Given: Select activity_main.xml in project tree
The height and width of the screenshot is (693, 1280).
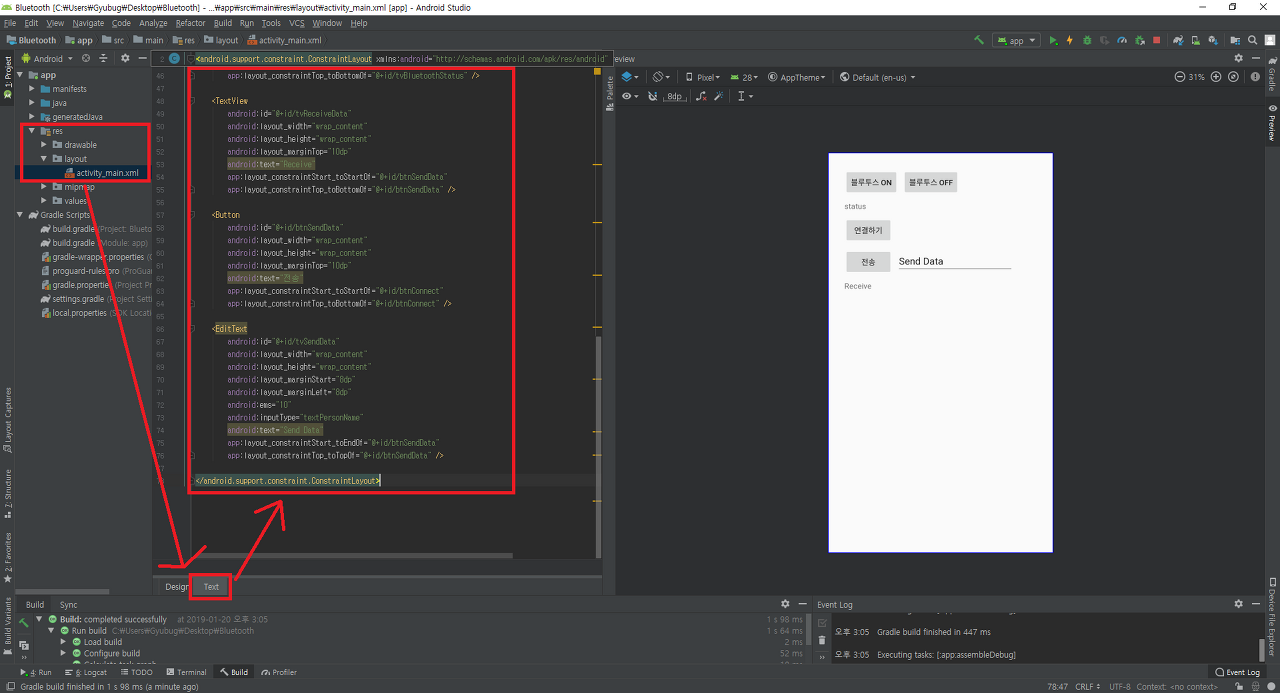Looking at the screenshot, I should (x=107, y=173).
